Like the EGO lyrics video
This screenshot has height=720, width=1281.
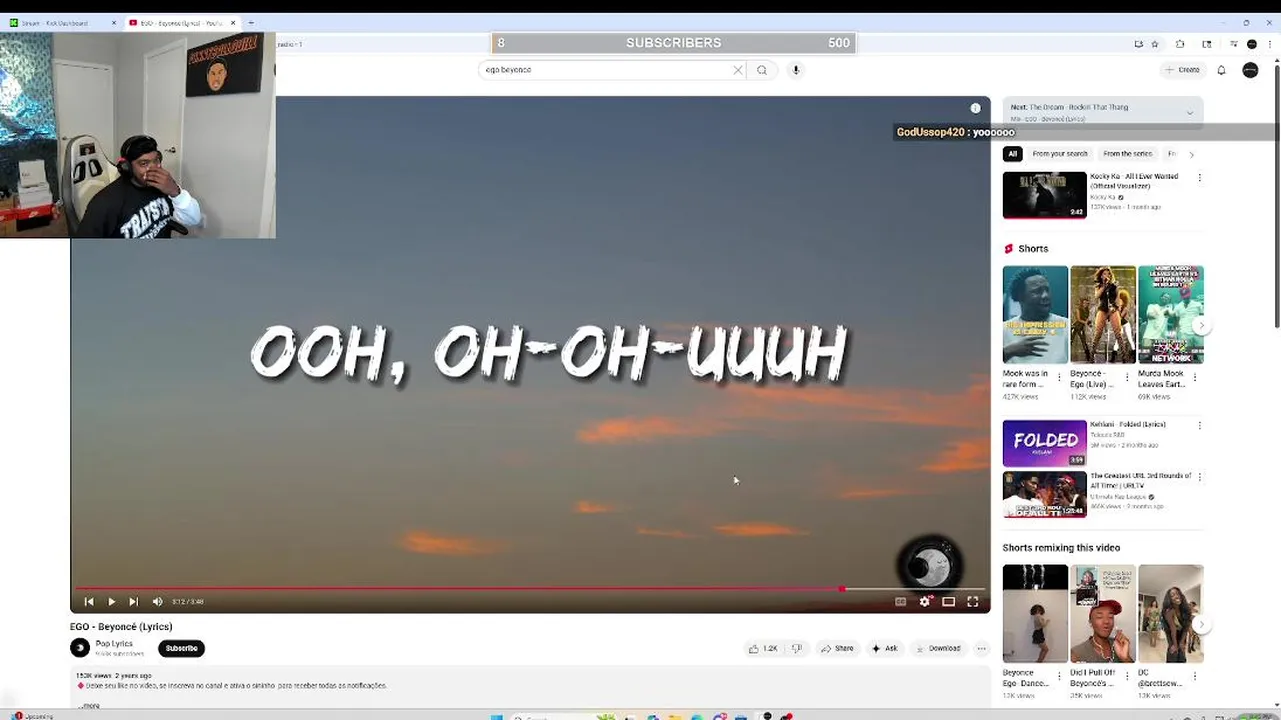763,648
